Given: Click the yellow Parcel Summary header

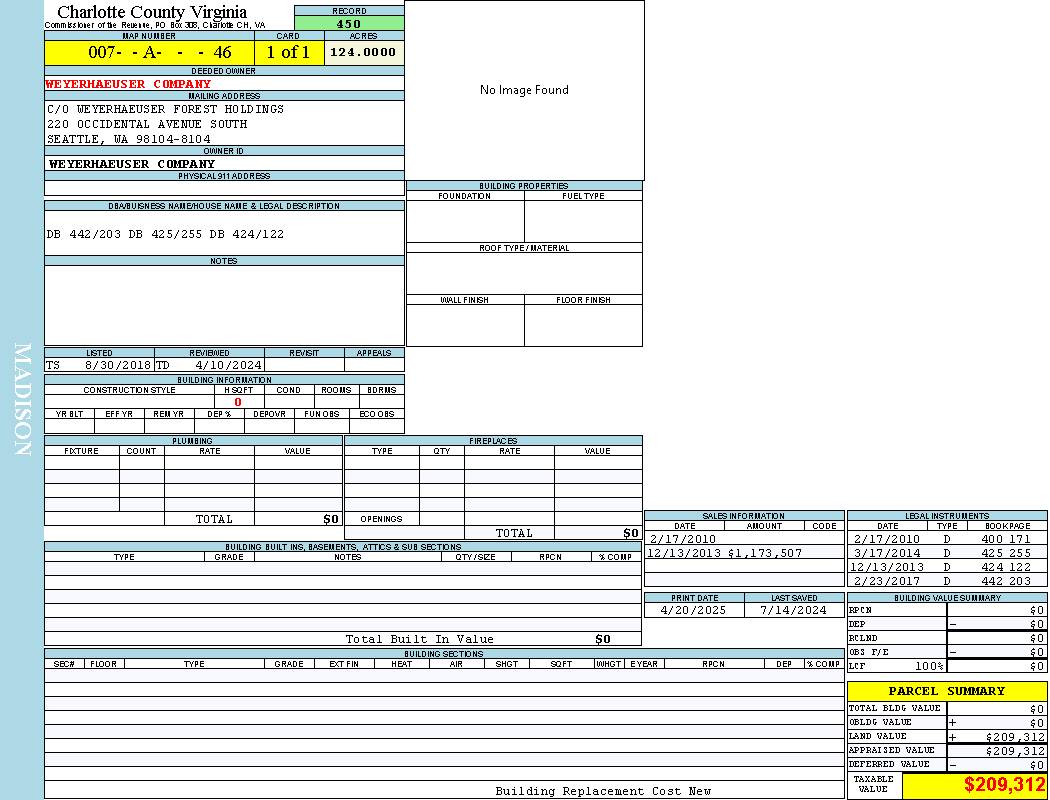Looking at the screenshot, I should (946, 691).
